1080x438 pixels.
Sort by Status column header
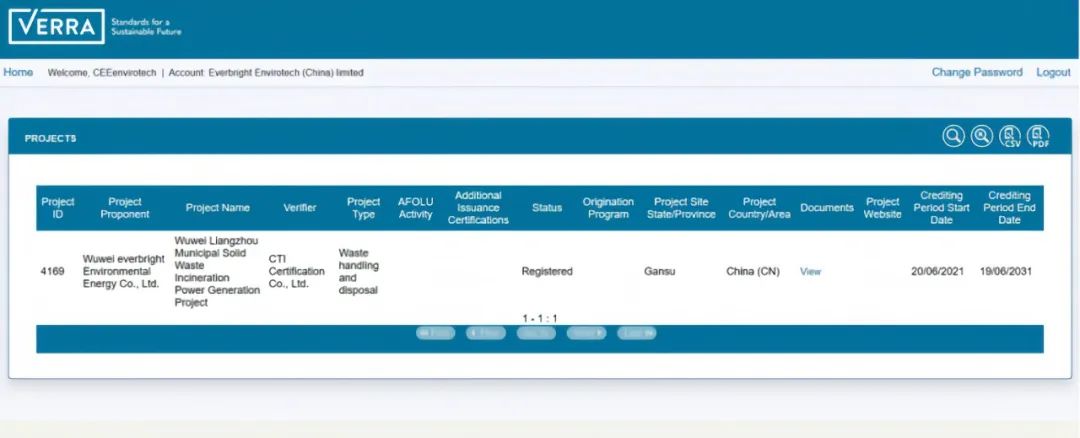click(546, 208)
